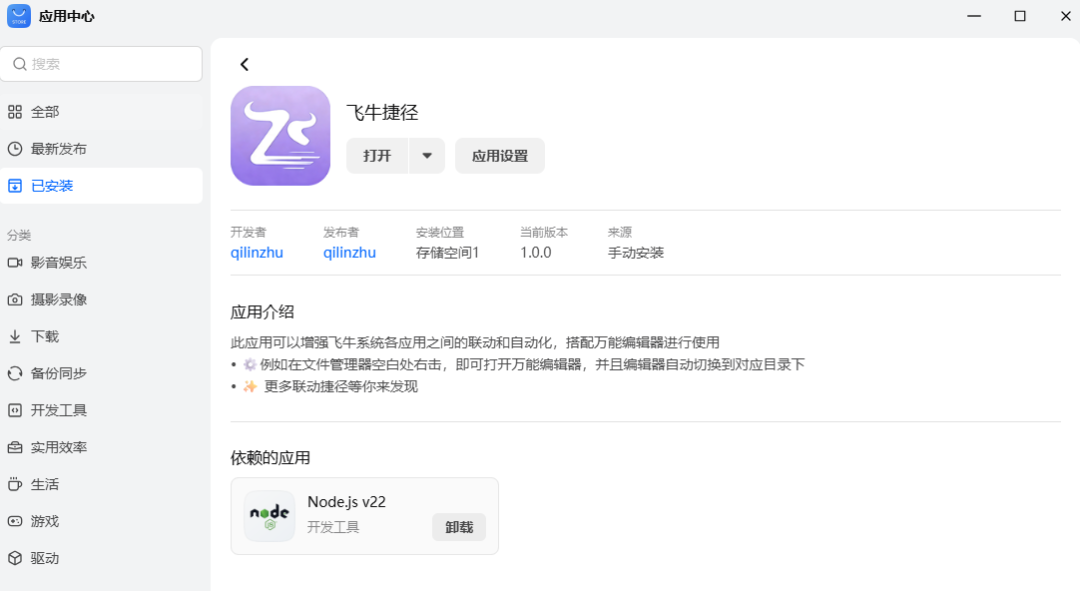Go to the 开发工具 category
The height and width of the screenshot is (591, 1080).
101,411
